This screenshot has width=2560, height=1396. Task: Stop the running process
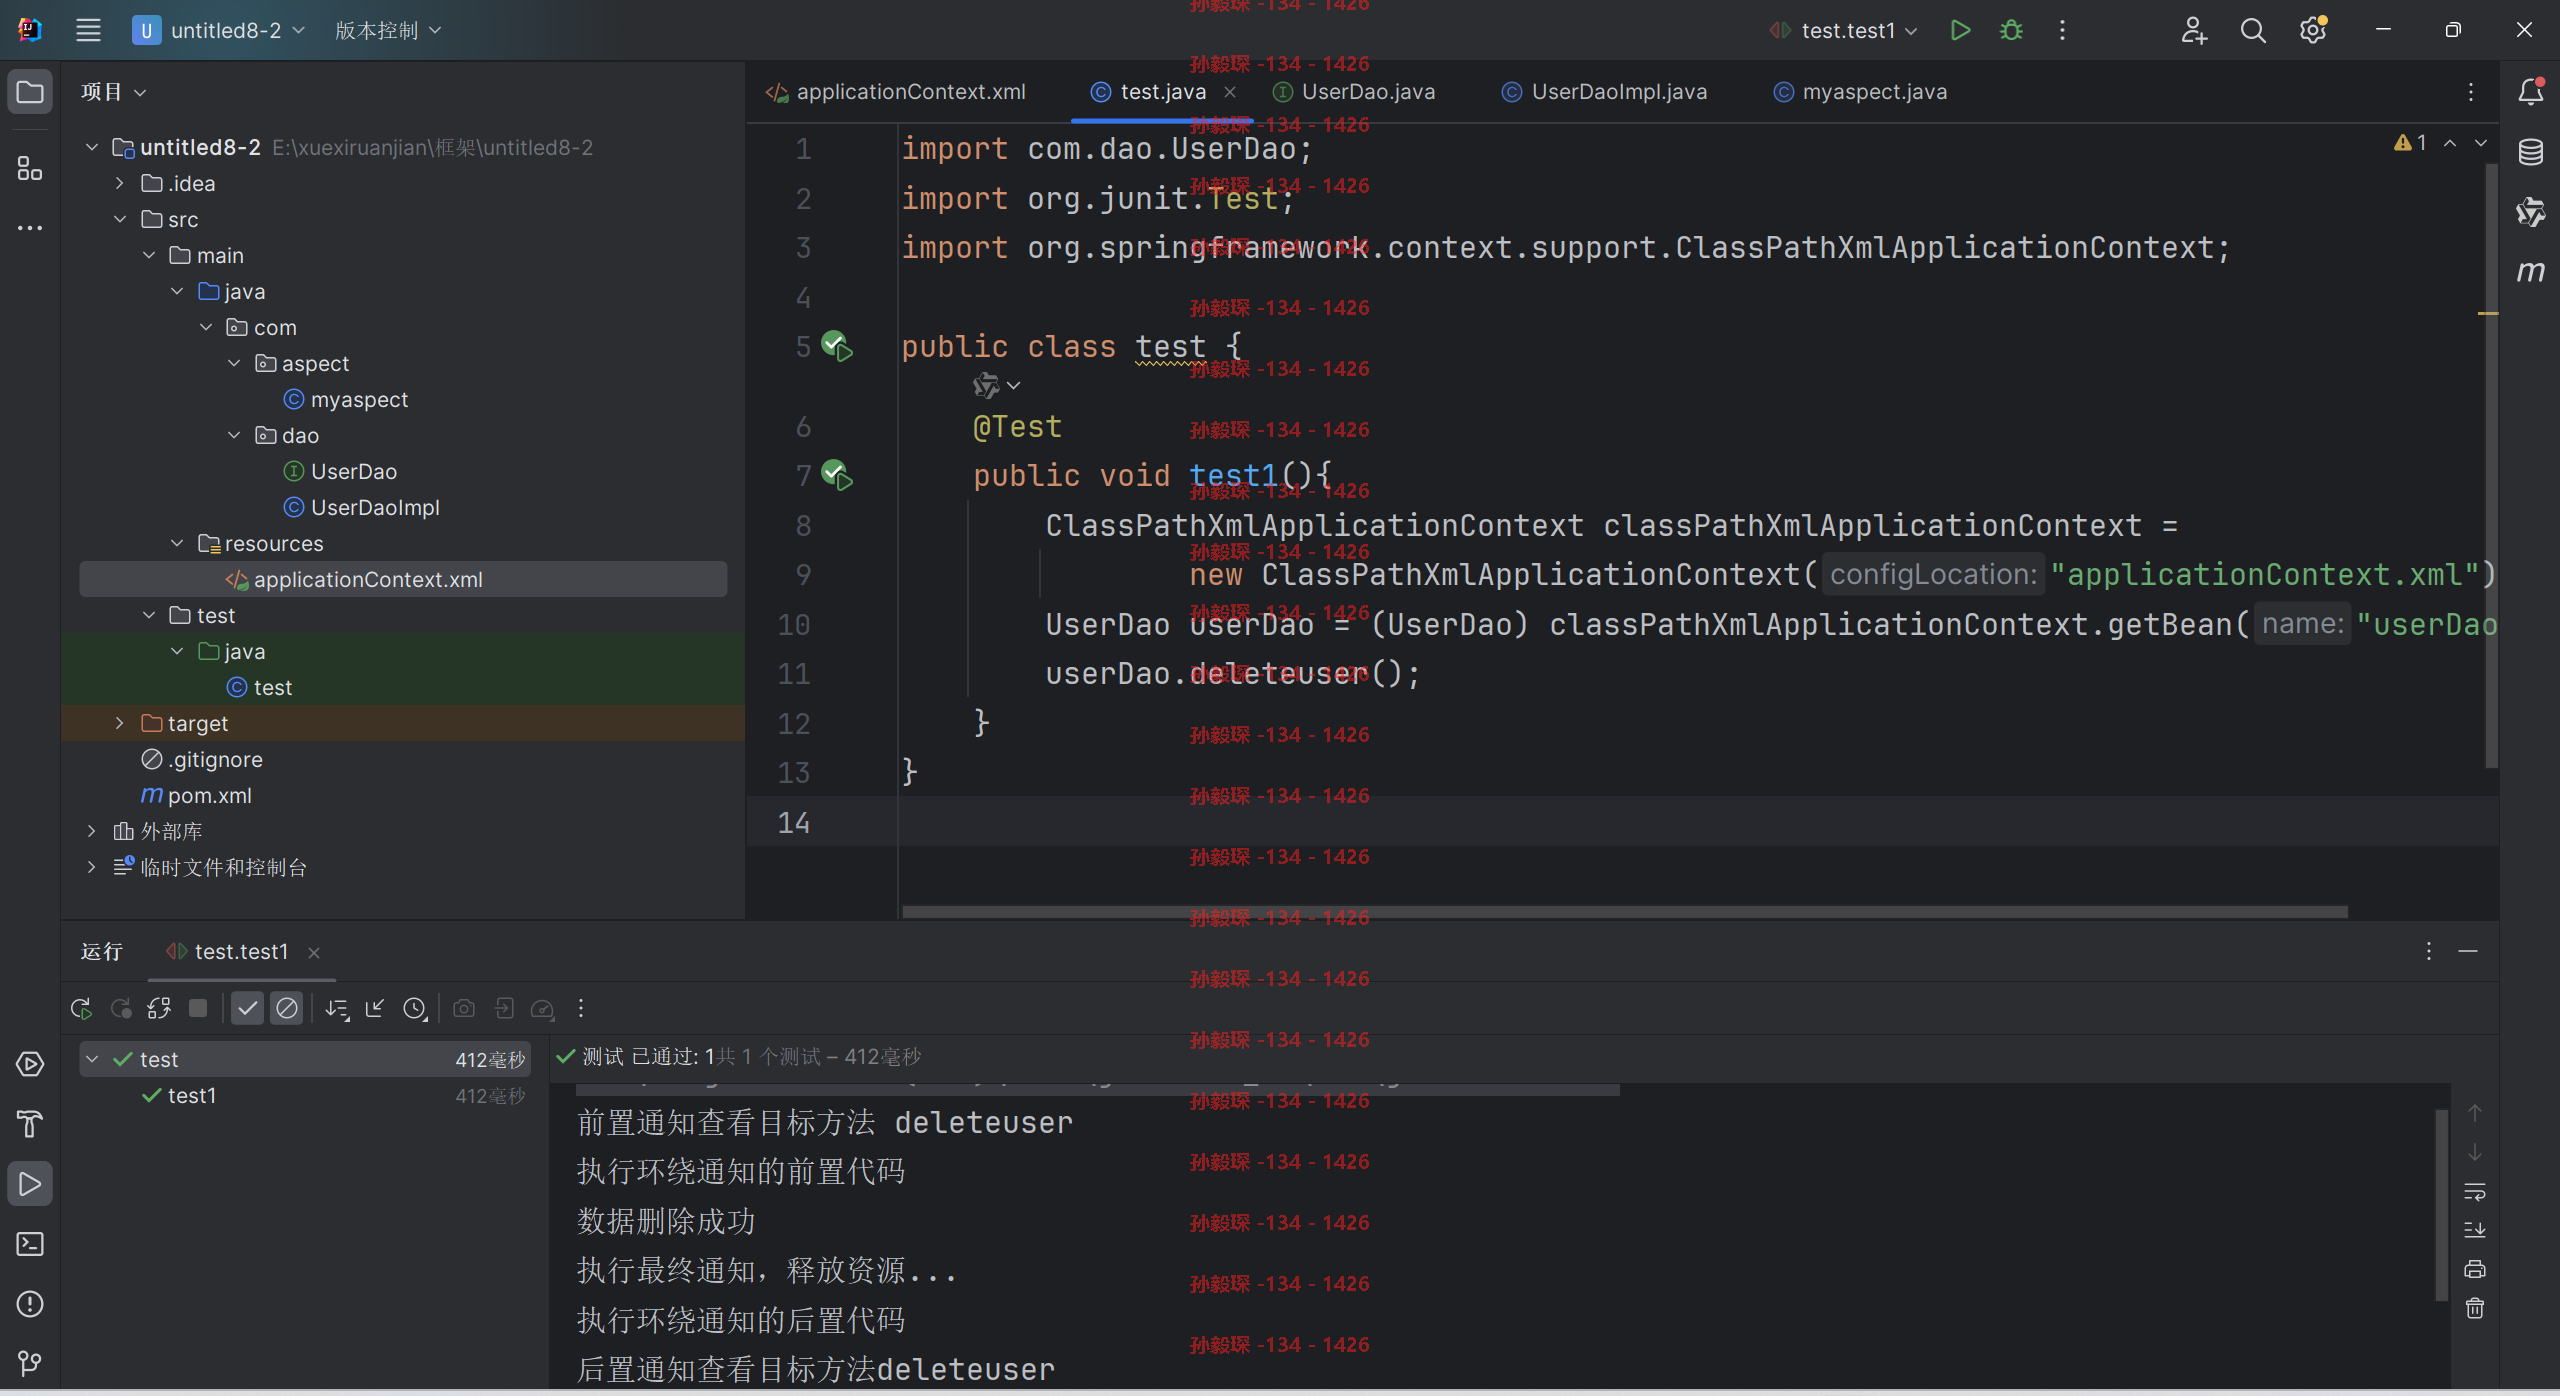[198, 1009]
